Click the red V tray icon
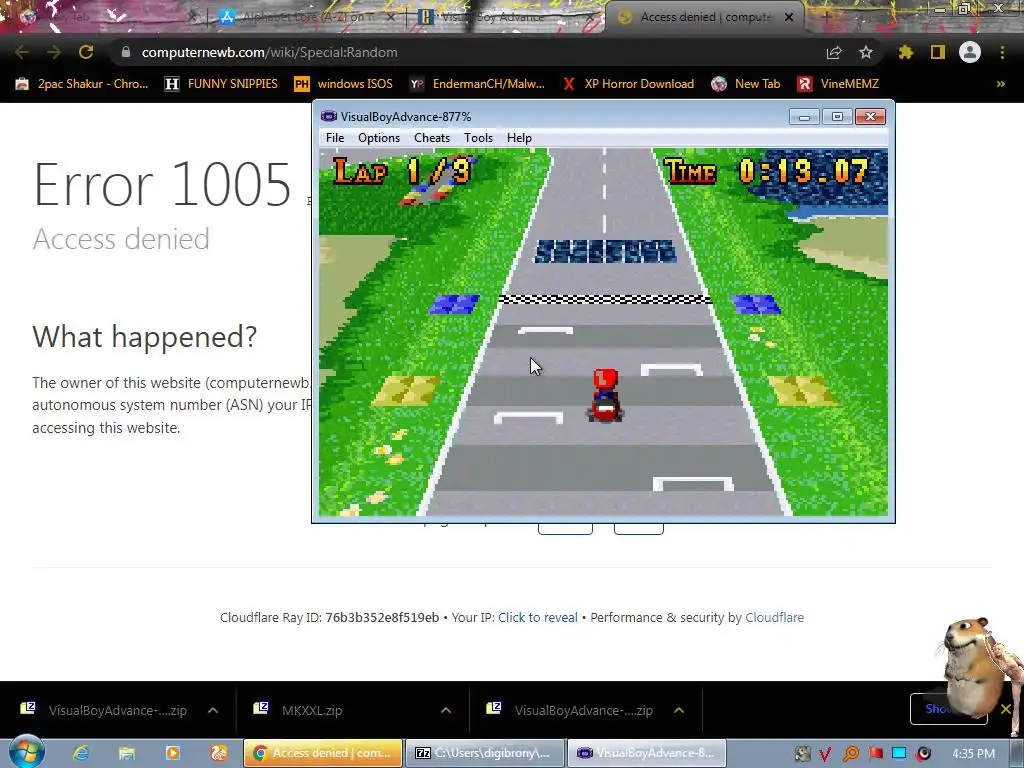 pos(826,754)
